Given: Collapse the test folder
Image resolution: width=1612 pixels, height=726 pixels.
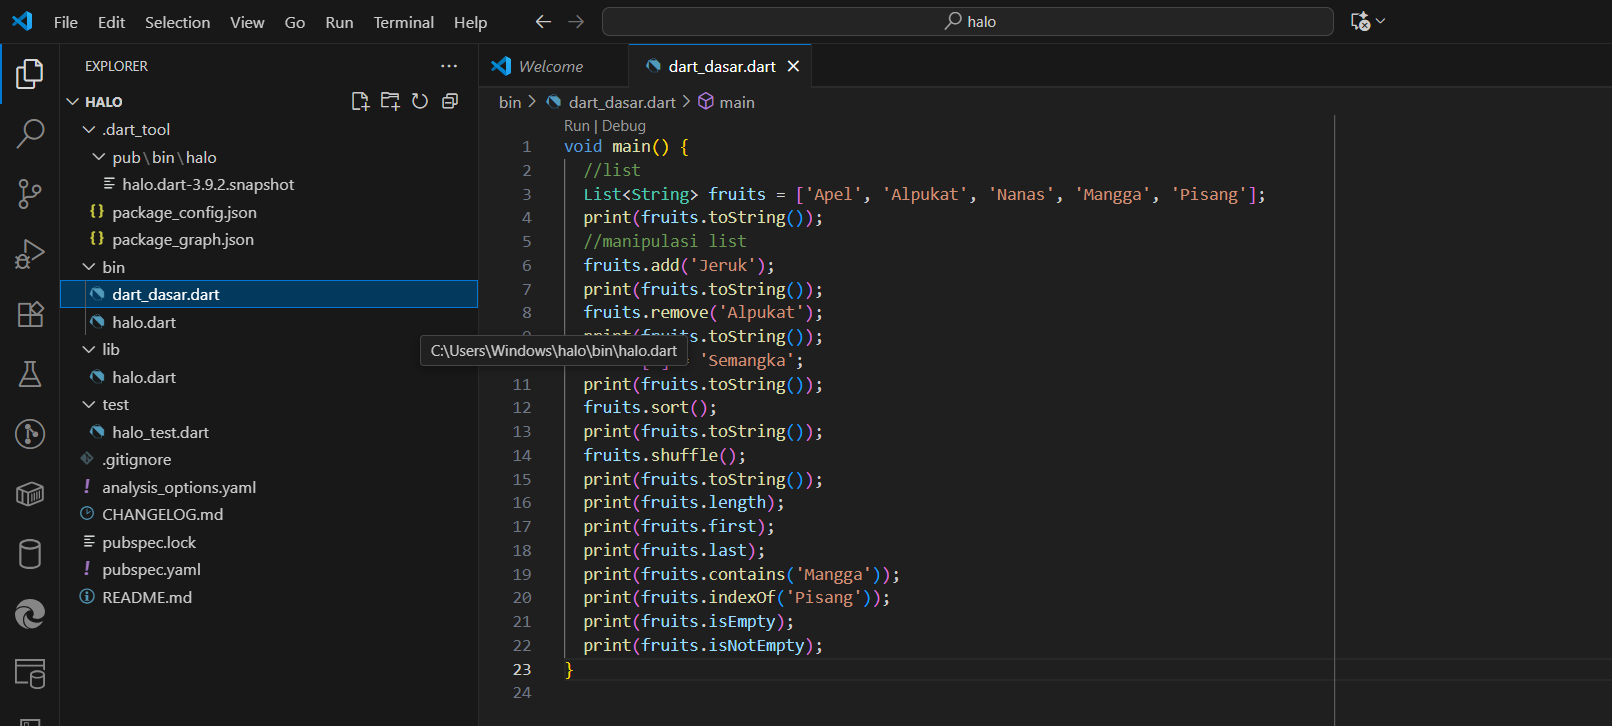Looking at the screenshot, I should click(89, 405).
